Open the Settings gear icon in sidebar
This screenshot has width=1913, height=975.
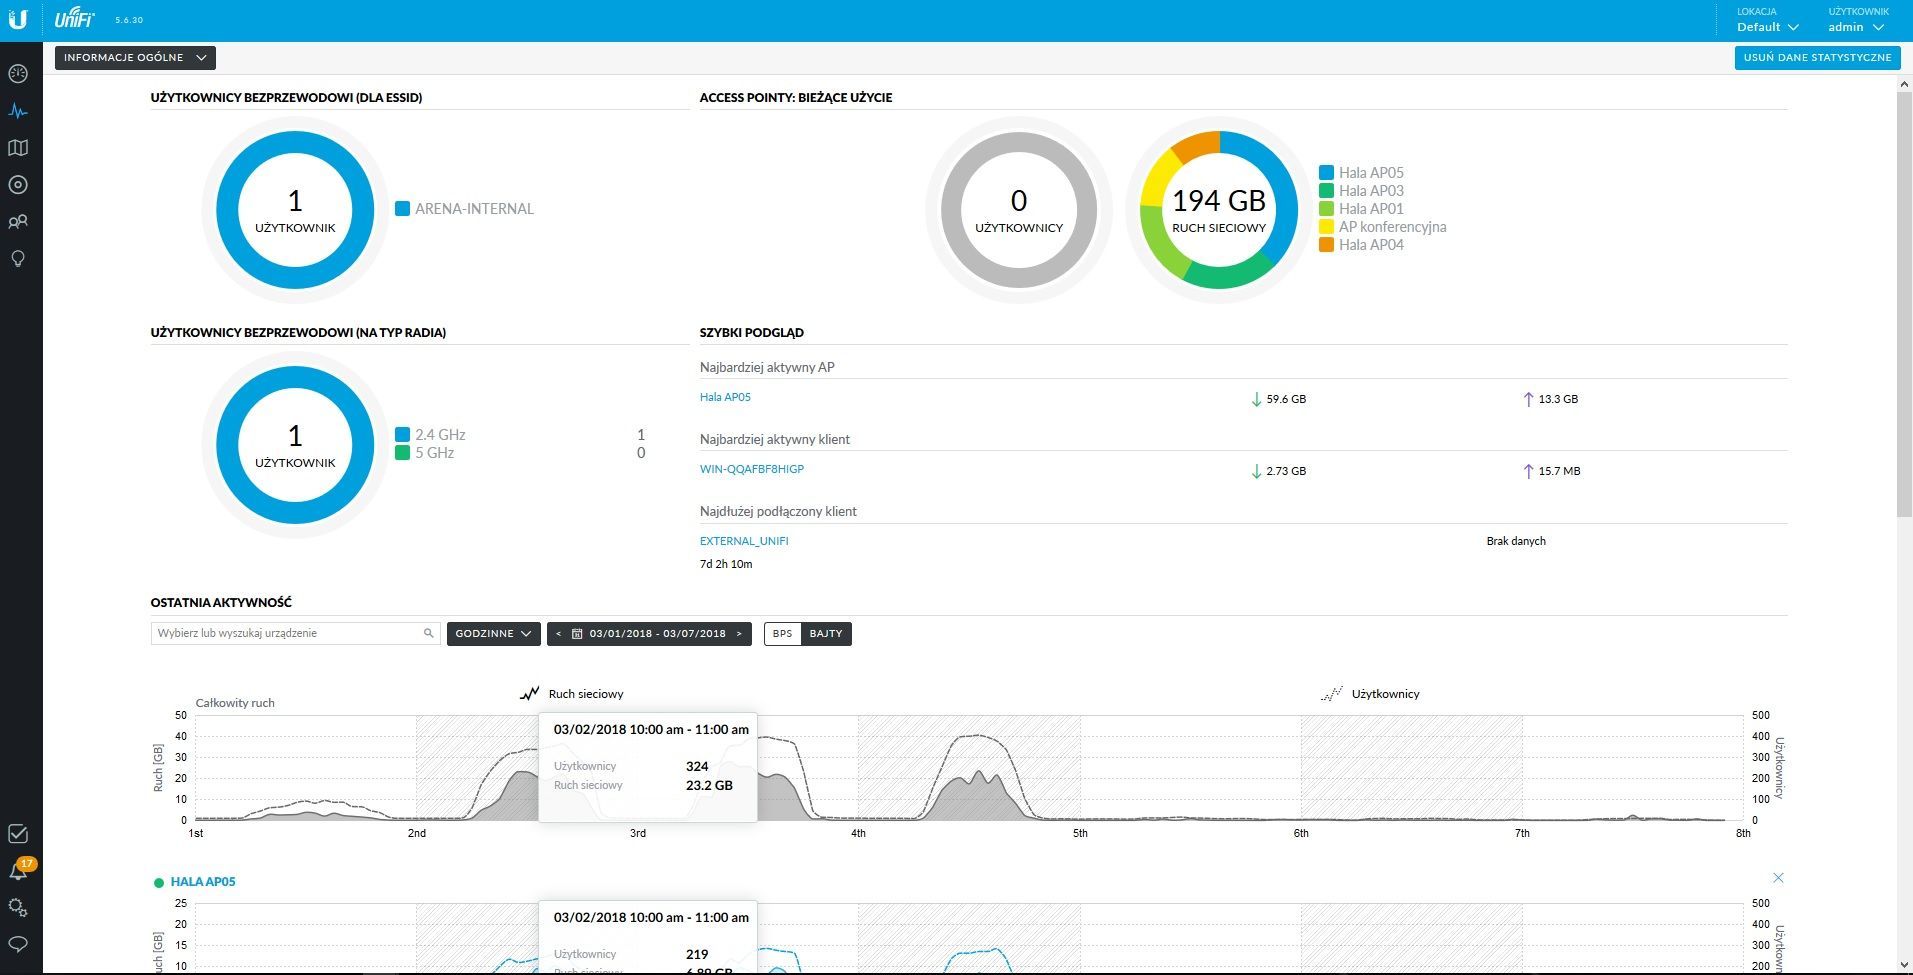tap(17, 907)
